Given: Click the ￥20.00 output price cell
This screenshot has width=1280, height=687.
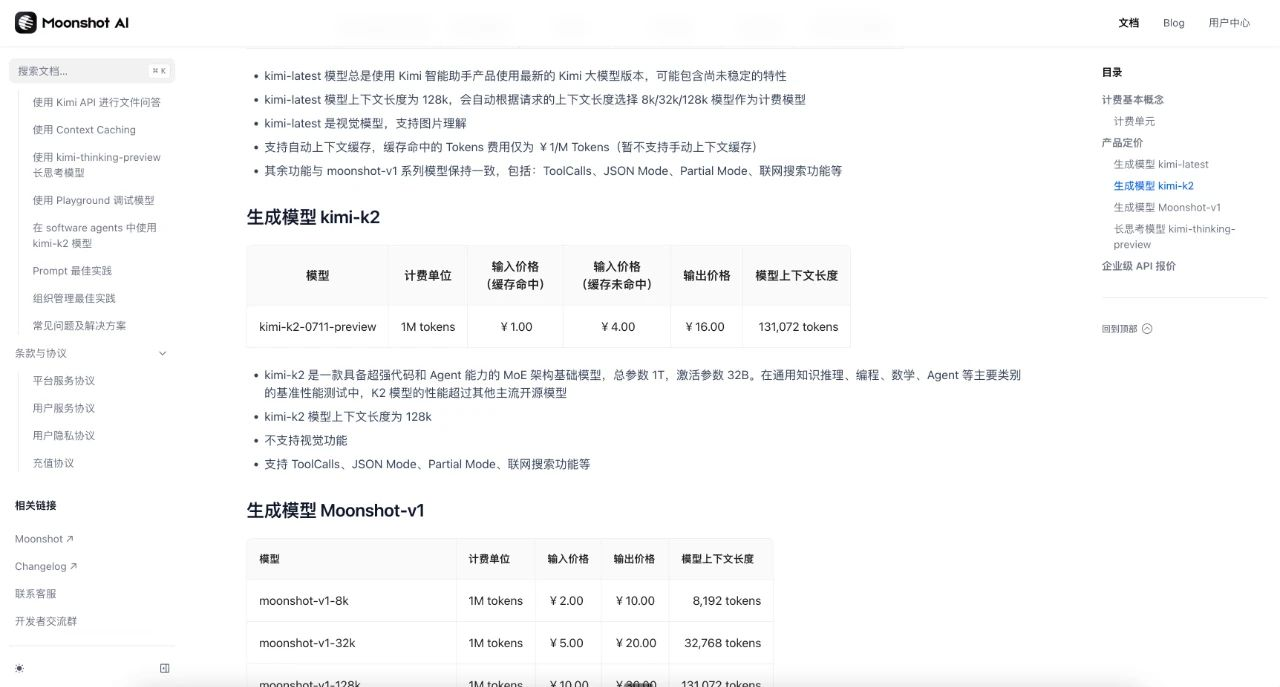Looking at the screenshot, I should [635, 643].
